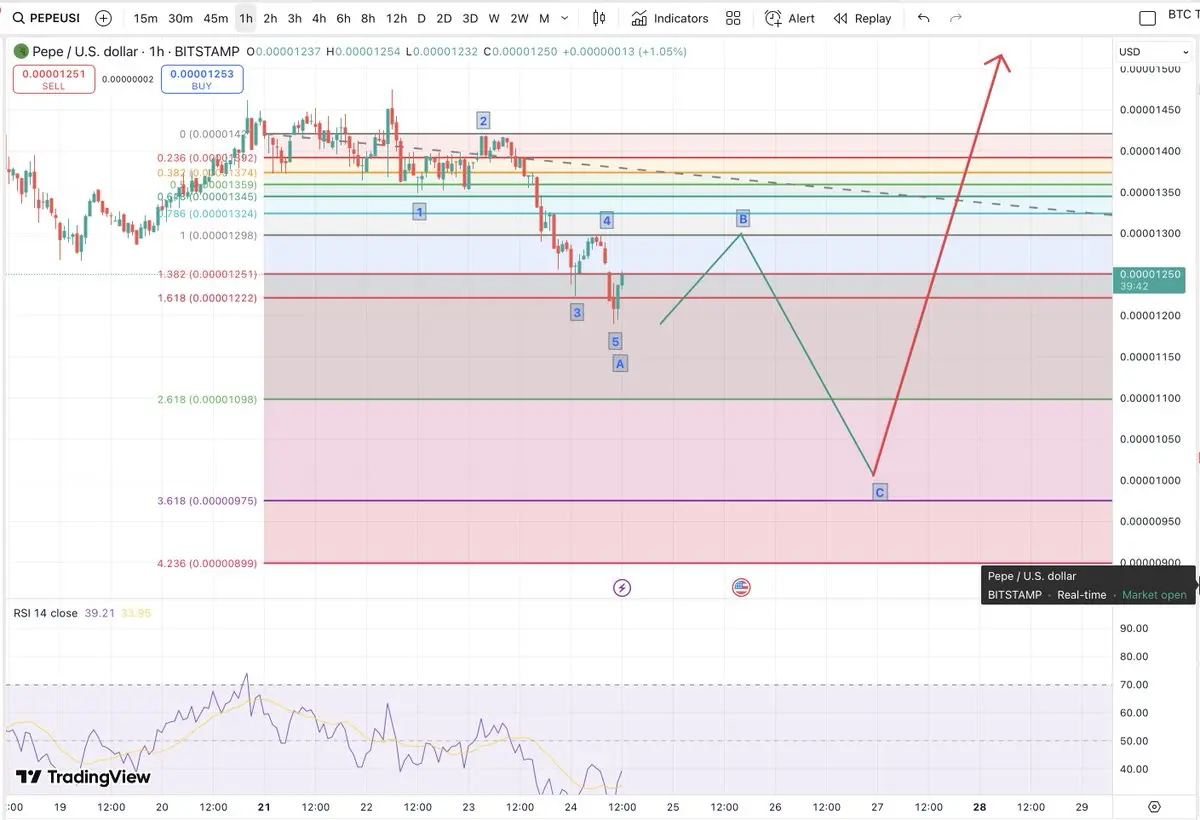The image size is (1200, 820).
Task: Select the wave label 5 marker
Action: pyautogui.click(x=616, y=342)
